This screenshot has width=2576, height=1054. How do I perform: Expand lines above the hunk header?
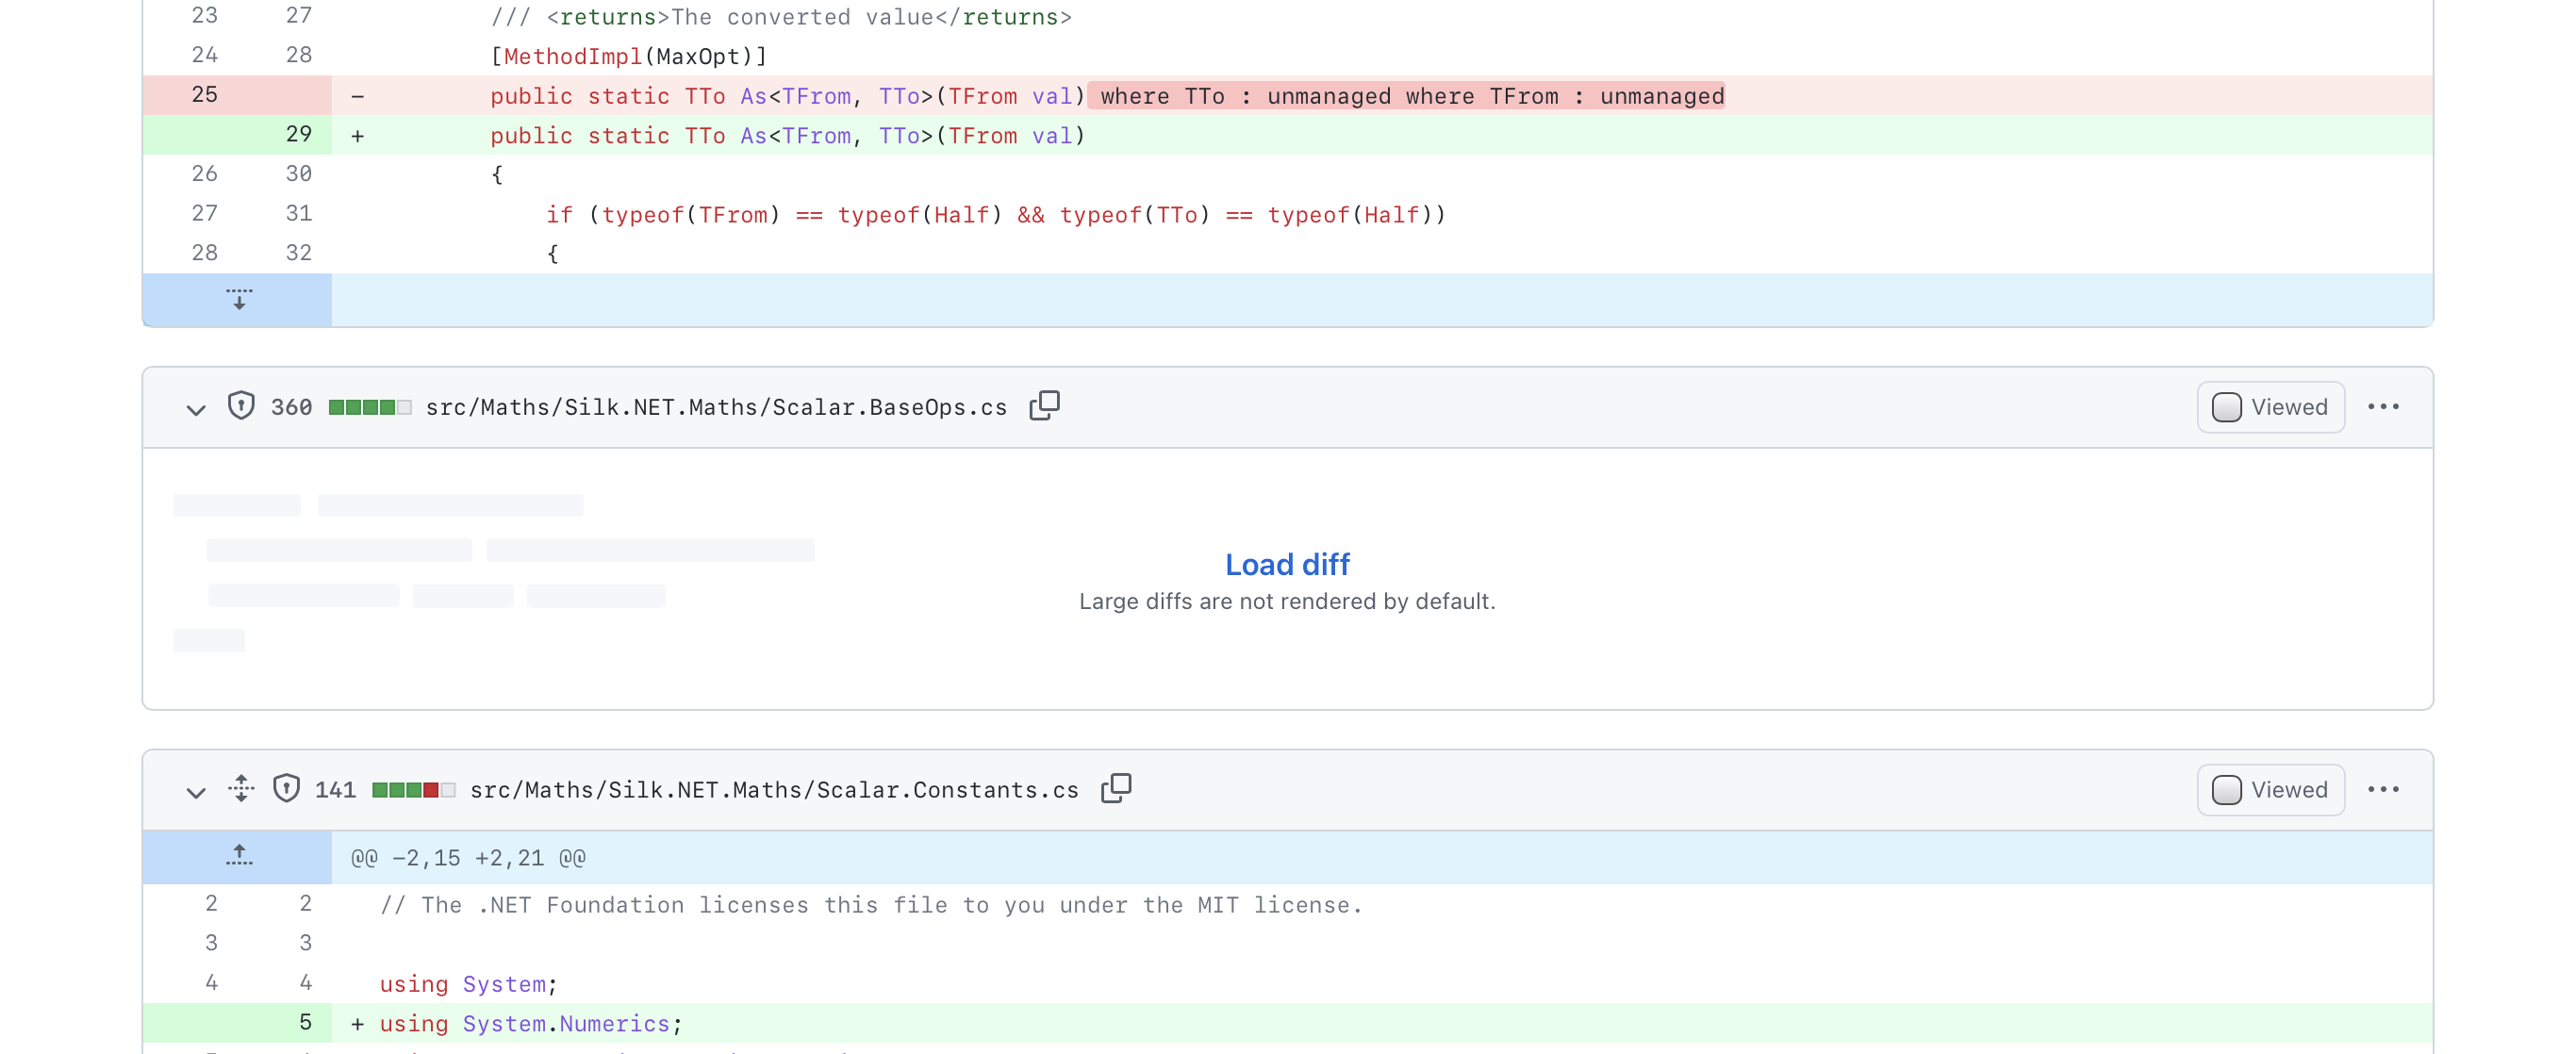pyautogui.click(x=238, y=857)
